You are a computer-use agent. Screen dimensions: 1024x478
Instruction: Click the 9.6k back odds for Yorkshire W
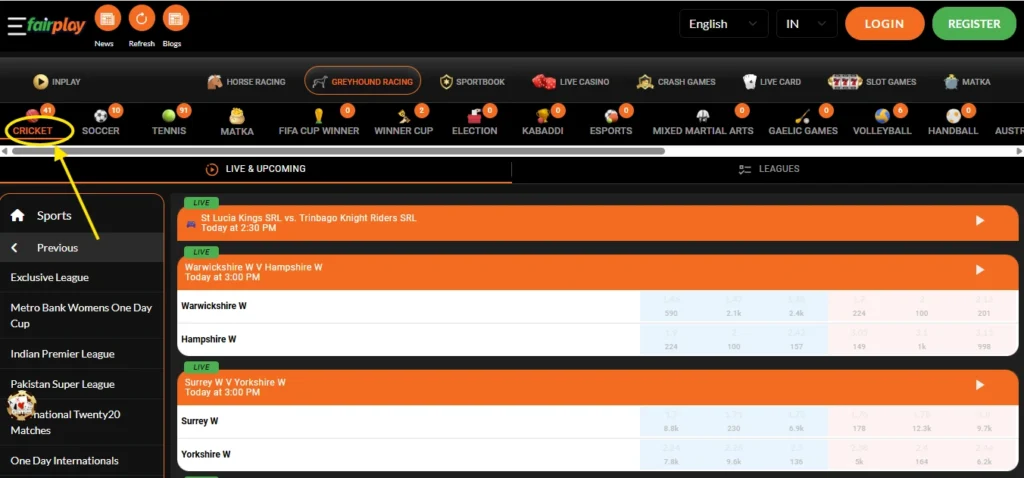click(x=733, y=454)
